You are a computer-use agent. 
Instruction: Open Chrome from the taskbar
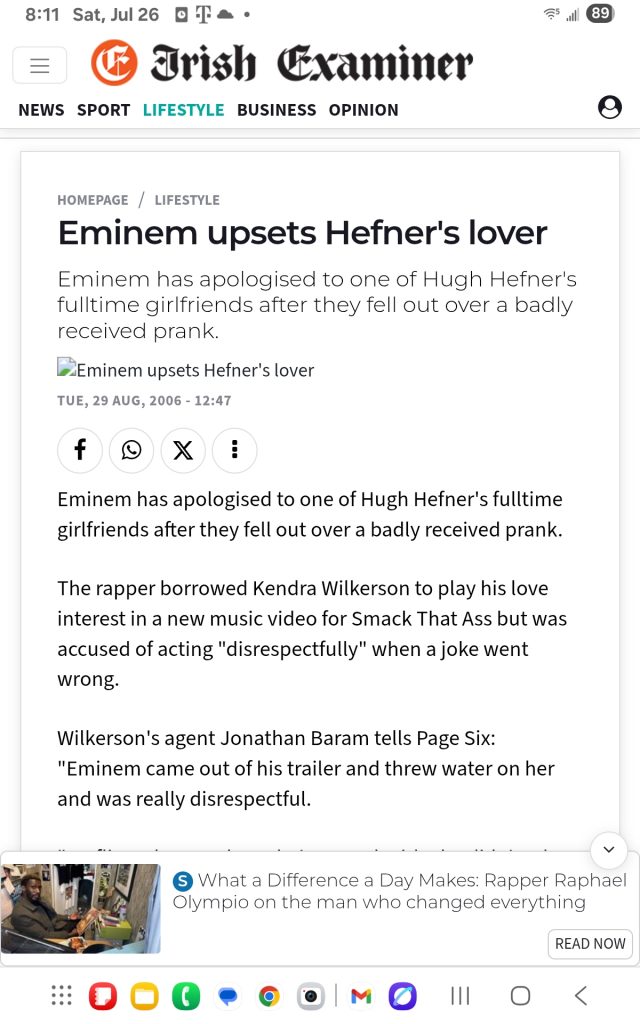268,996
